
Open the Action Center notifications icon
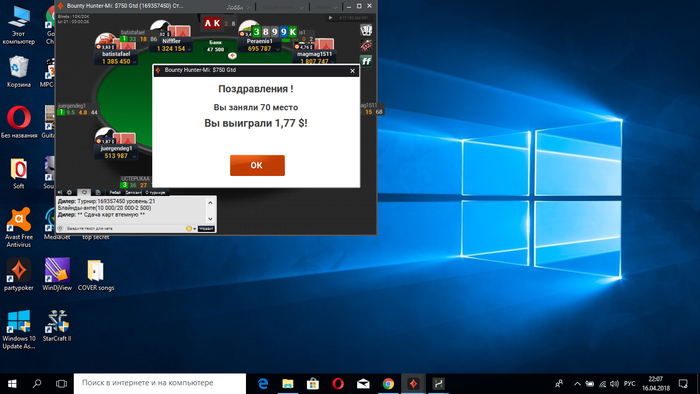[683, 384]
